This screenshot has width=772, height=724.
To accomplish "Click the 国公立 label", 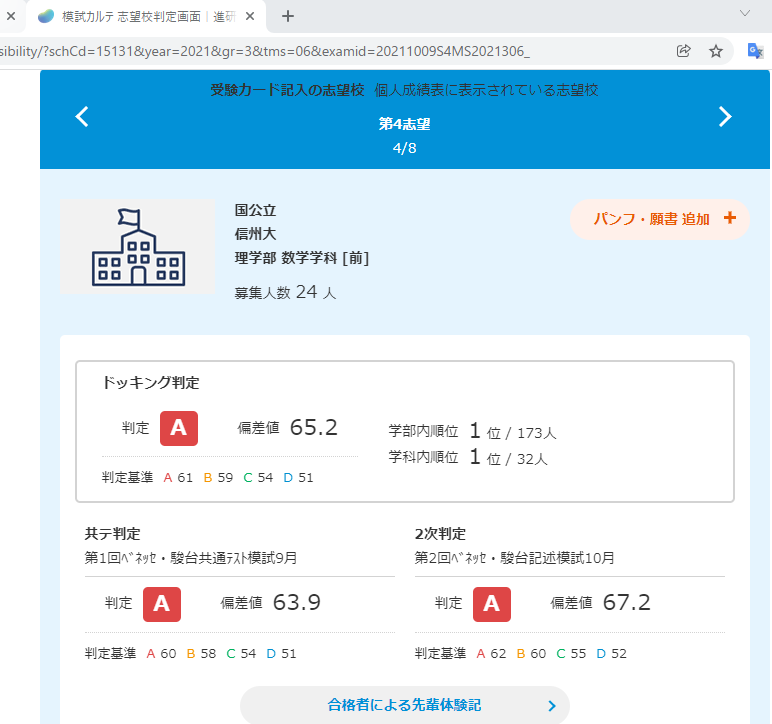I will tap(255, 210).
